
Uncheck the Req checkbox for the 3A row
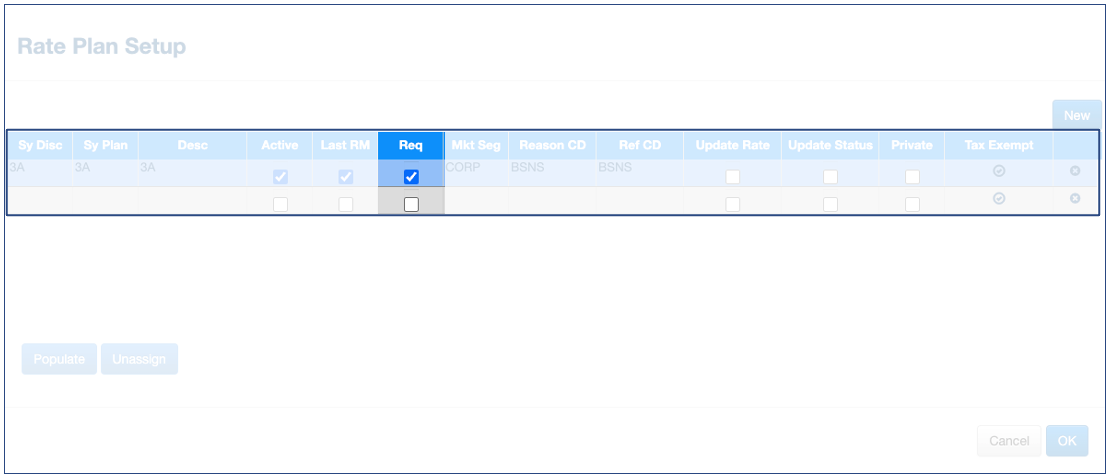point(410,177)
